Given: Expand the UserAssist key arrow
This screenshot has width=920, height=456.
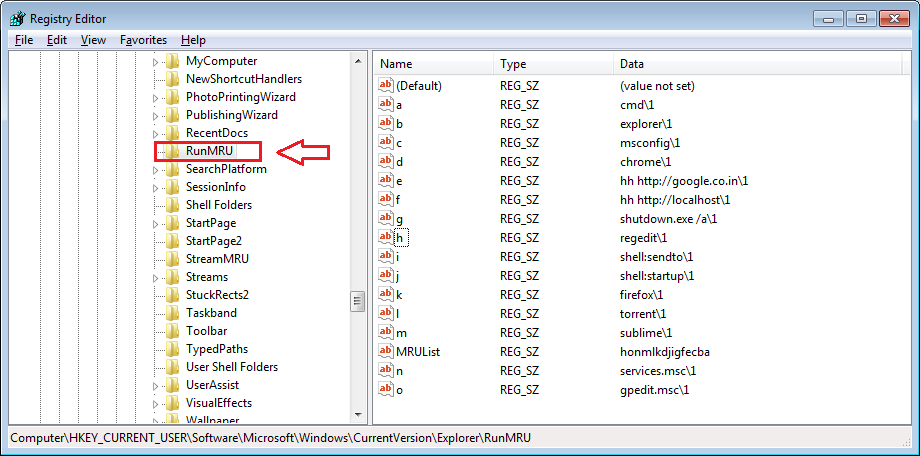Looking at the screenshot, I should coord(155,386).
